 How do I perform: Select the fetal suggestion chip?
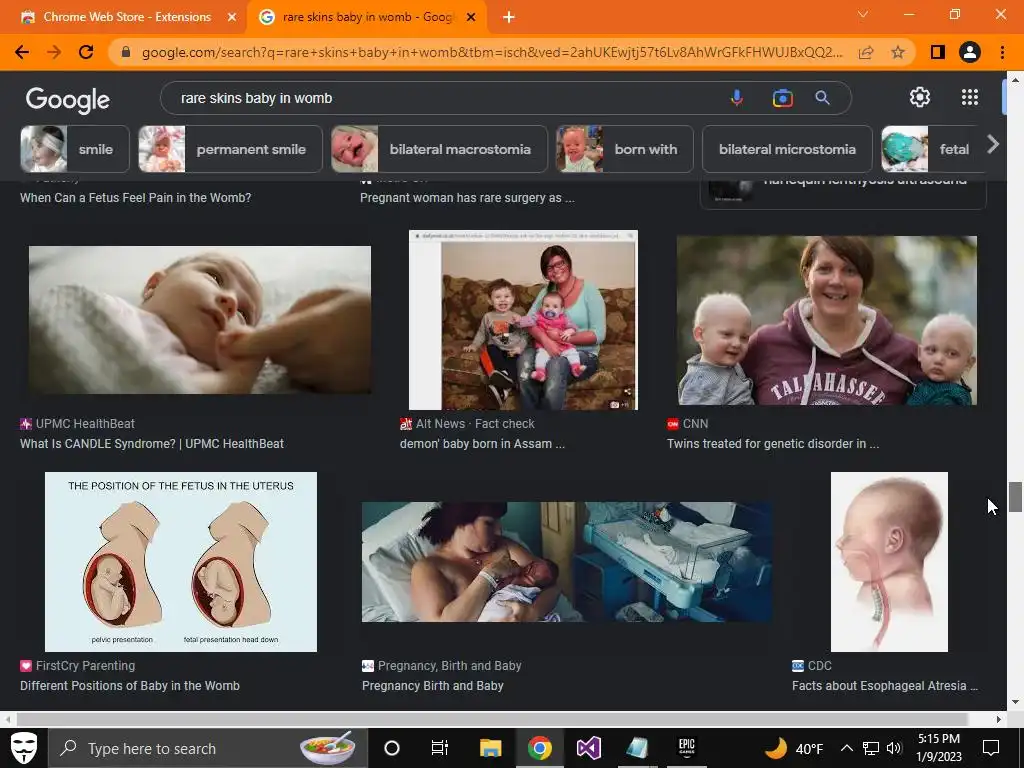(929, 149)
